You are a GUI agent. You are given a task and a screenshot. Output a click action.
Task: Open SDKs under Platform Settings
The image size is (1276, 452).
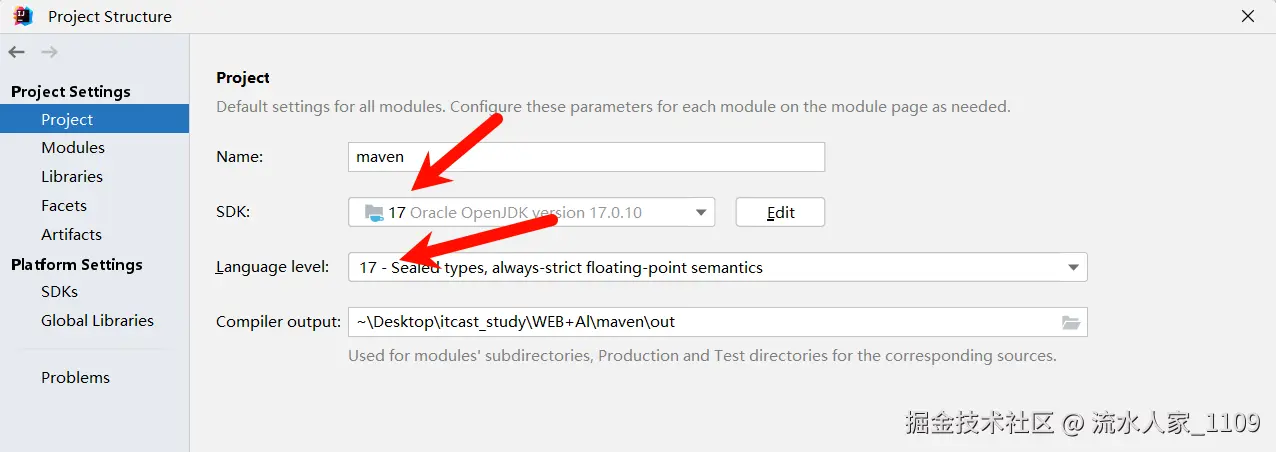pos(59,291)
